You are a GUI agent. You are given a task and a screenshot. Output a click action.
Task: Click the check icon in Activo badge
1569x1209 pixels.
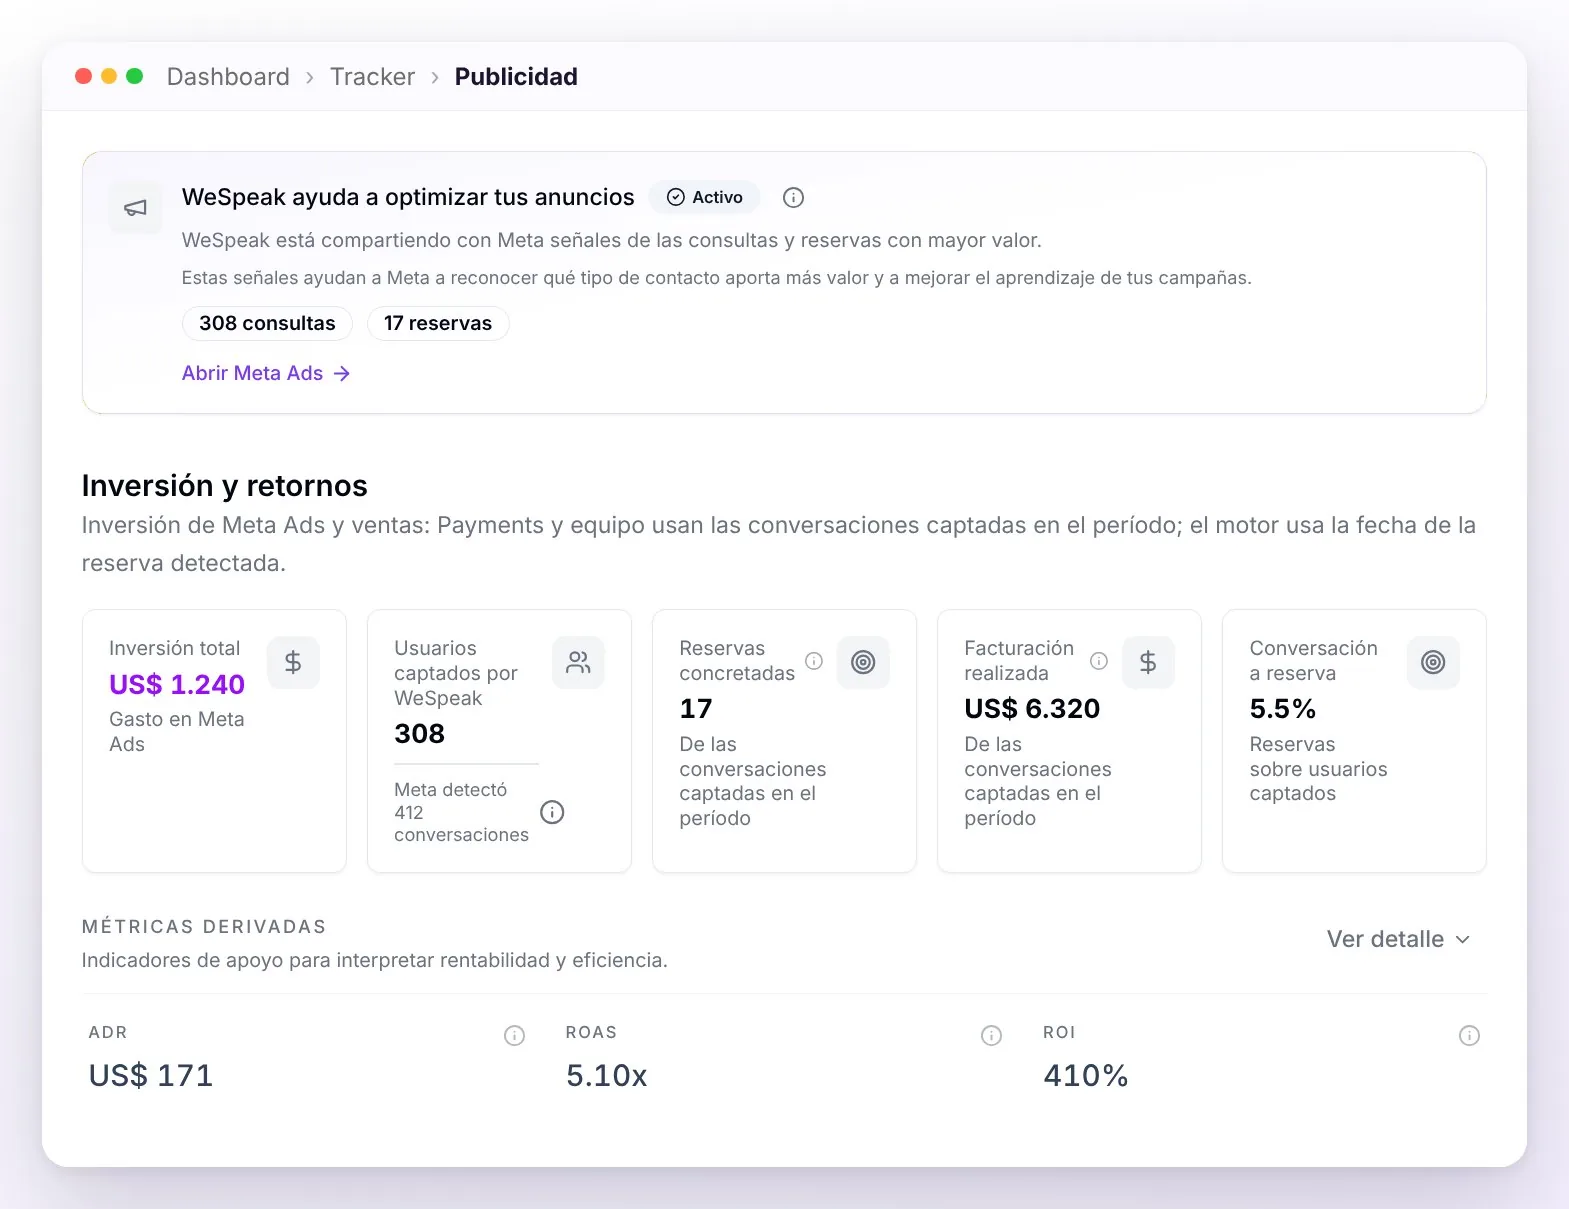point(676,197)
